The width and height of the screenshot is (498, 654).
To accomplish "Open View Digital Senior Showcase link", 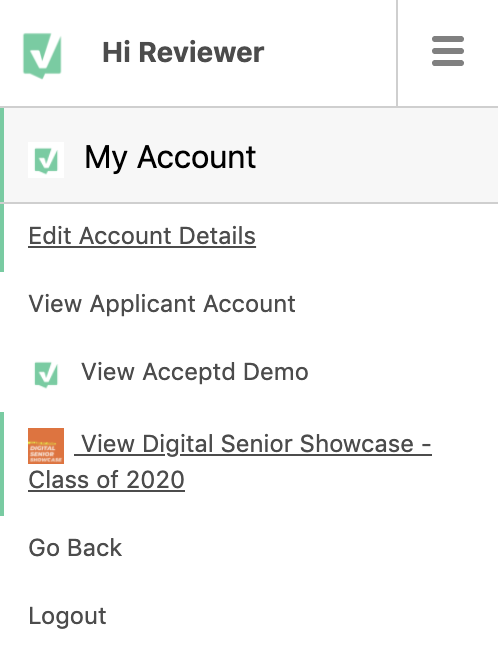I will point(230,461).
